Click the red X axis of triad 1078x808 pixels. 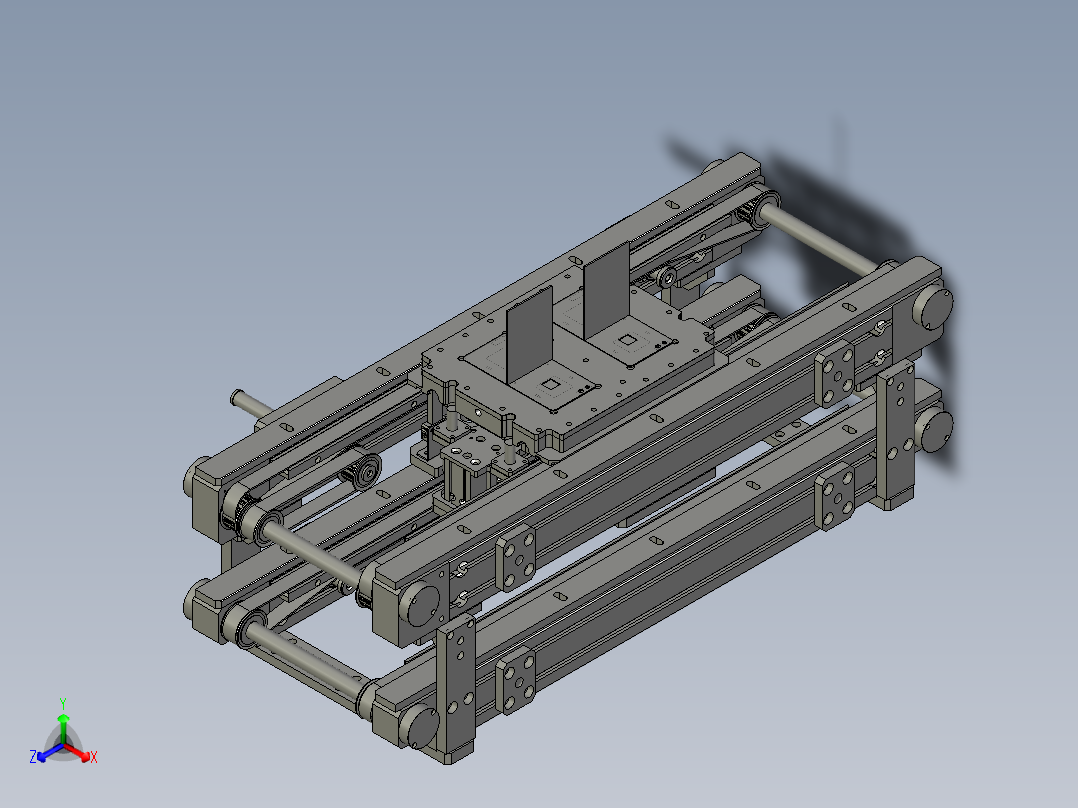(x=78, y=752)
